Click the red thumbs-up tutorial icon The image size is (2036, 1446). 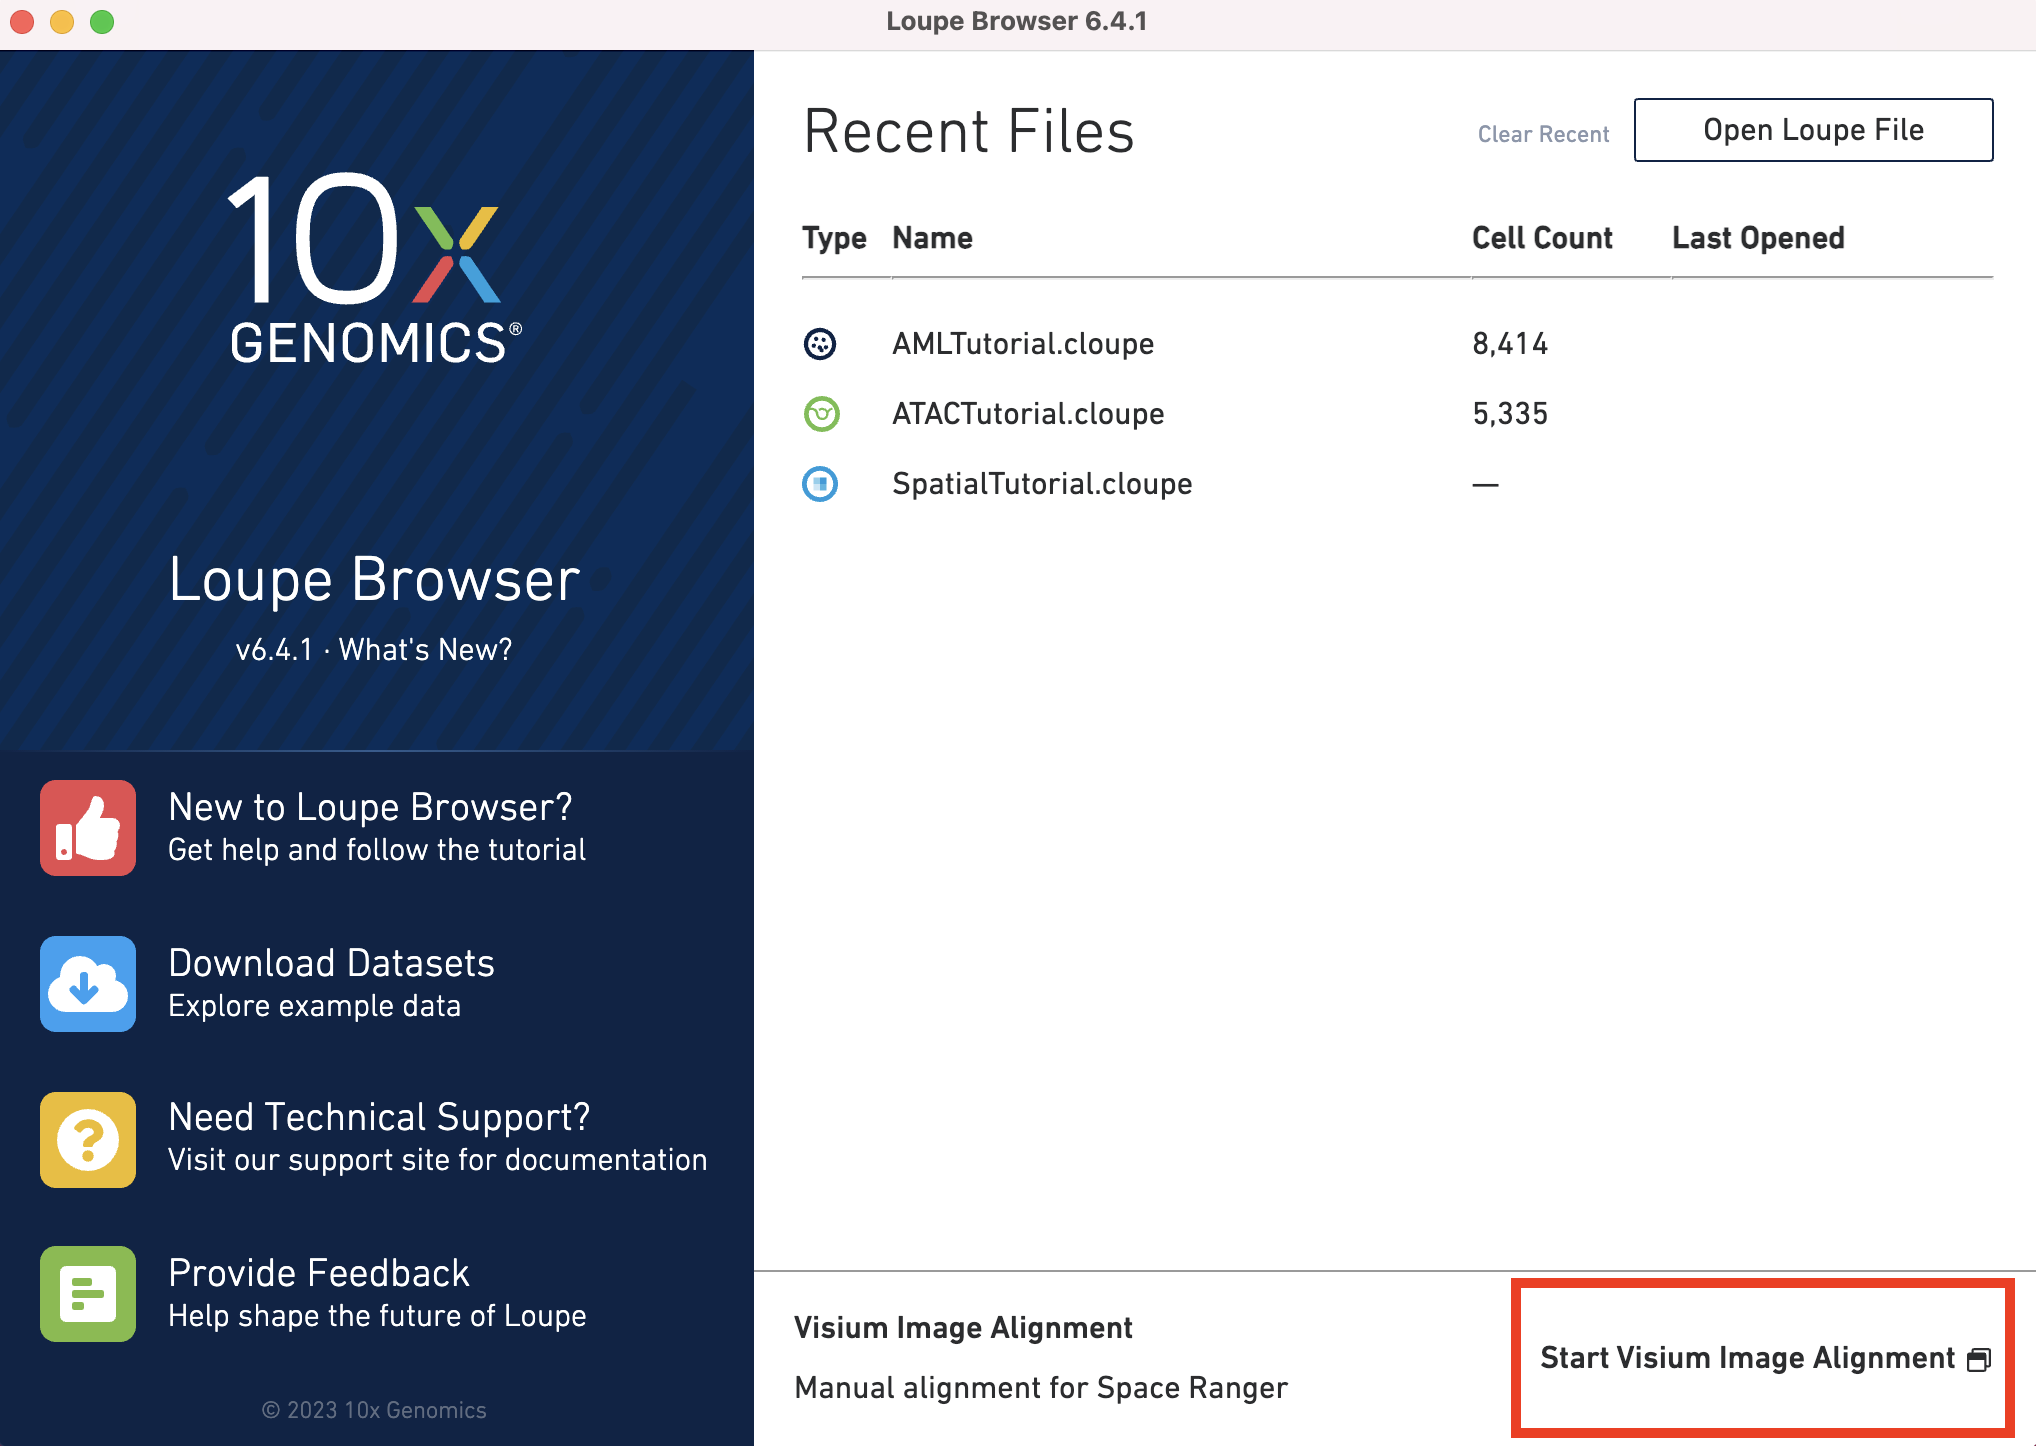(x=88, y=828)
